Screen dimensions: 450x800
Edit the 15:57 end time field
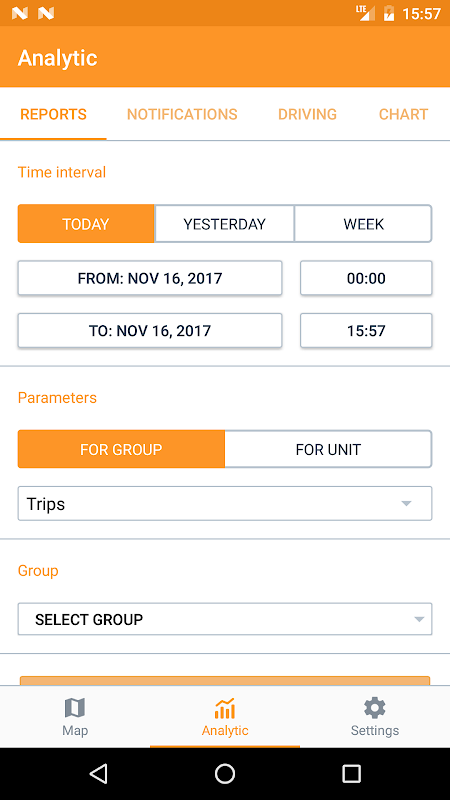point(366,331)
